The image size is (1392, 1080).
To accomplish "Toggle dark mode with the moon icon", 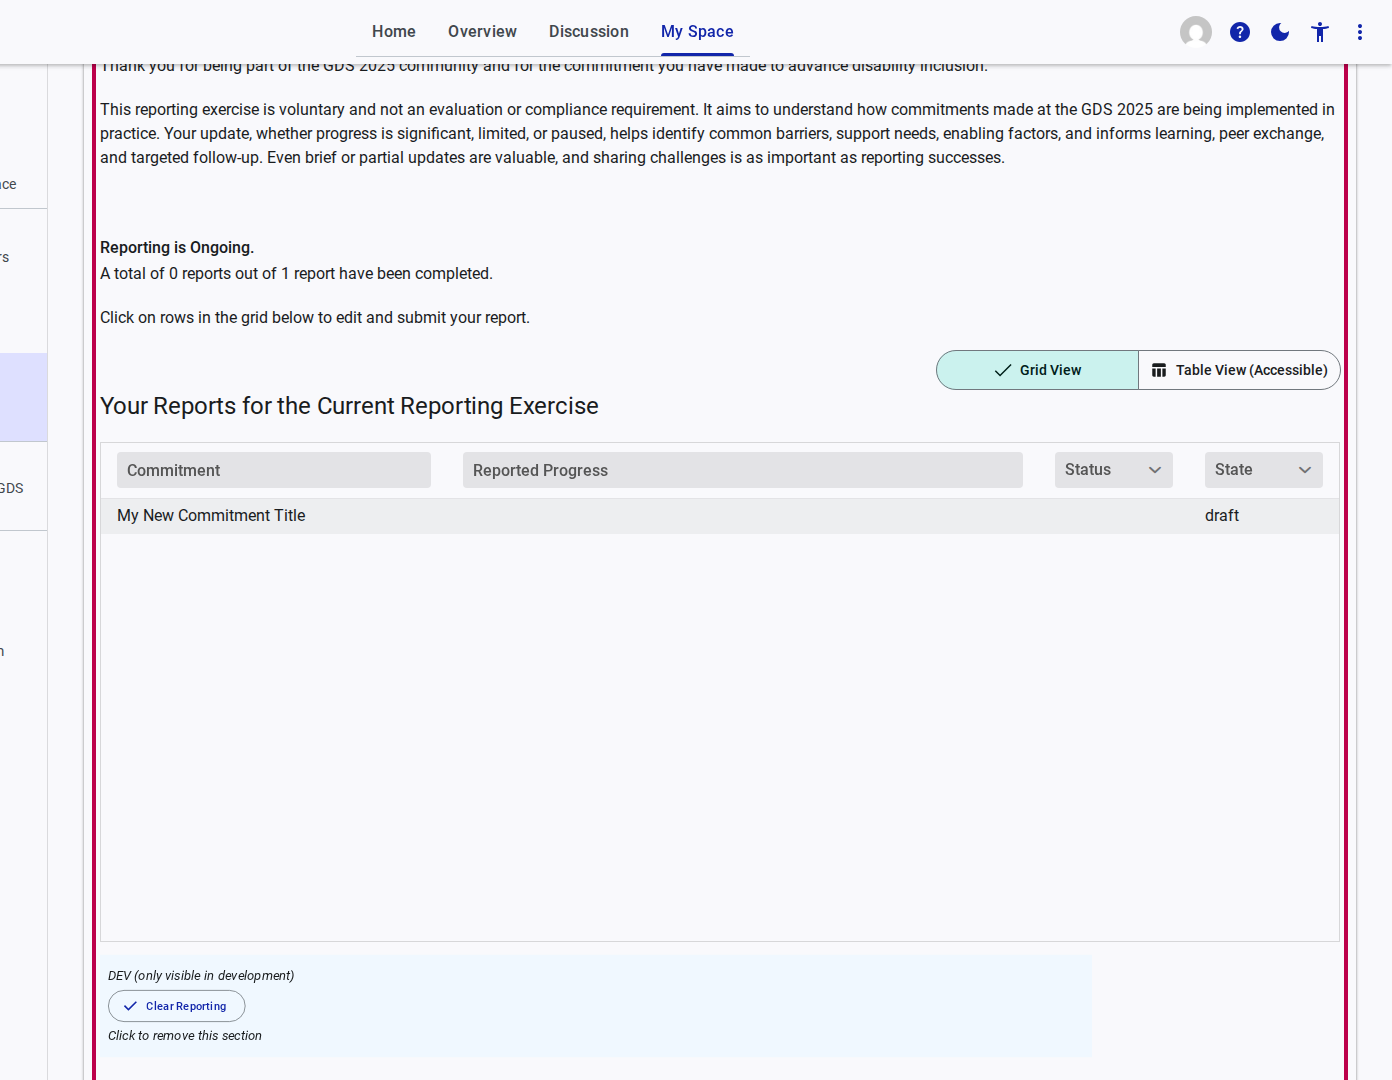I will tap(1280, 32).
